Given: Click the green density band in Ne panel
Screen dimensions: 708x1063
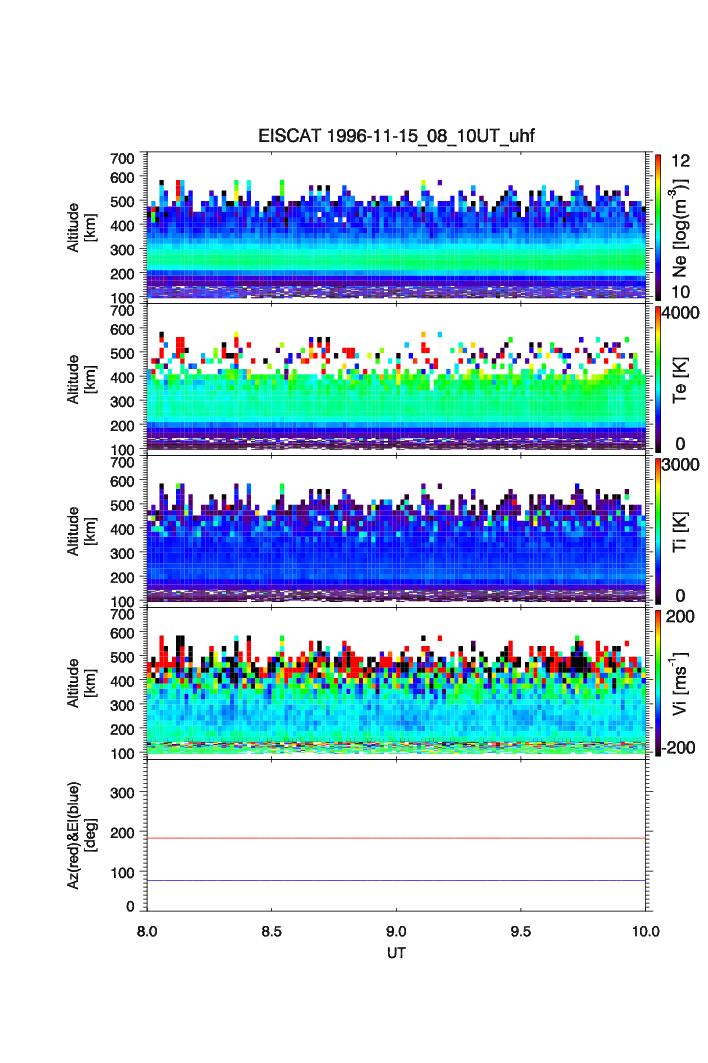Looking at the screenshot, I should click(x=397, y=262).
